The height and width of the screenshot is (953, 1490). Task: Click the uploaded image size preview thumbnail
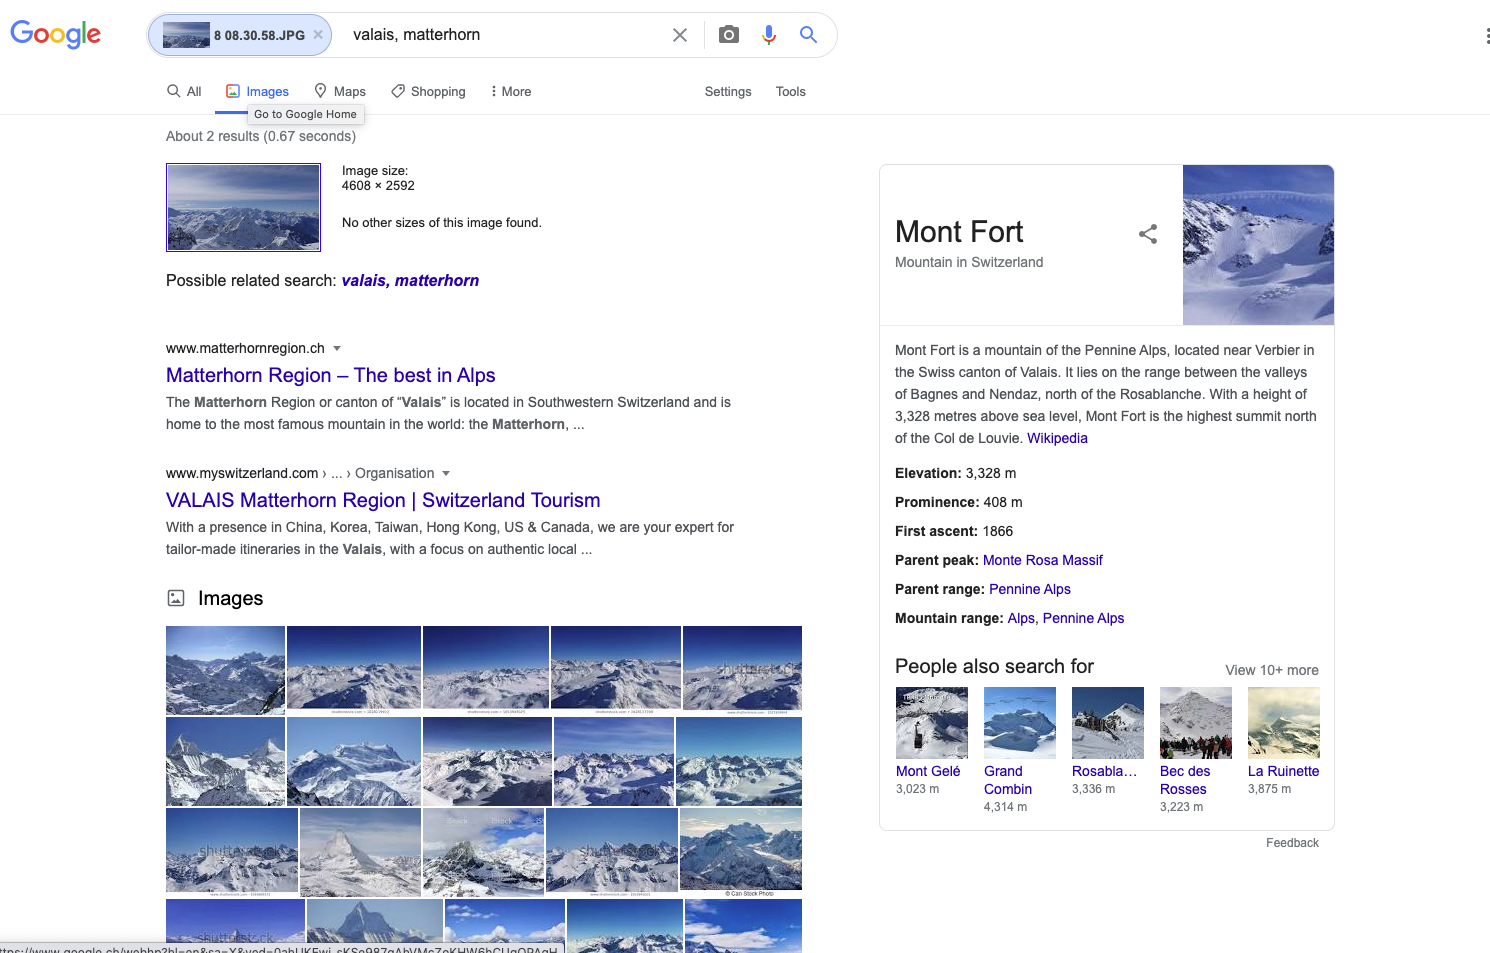[x=243, y=207]
